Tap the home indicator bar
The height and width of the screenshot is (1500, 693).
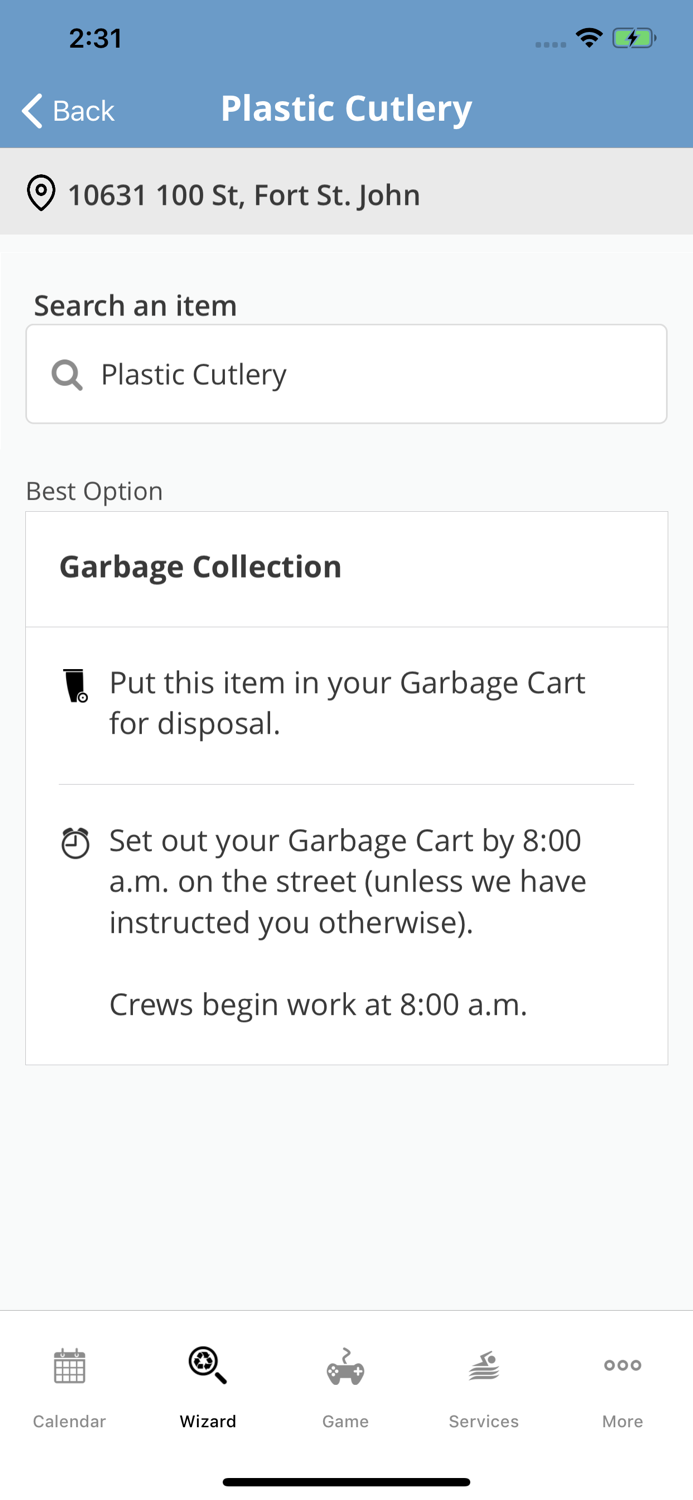pos(346,1481)
